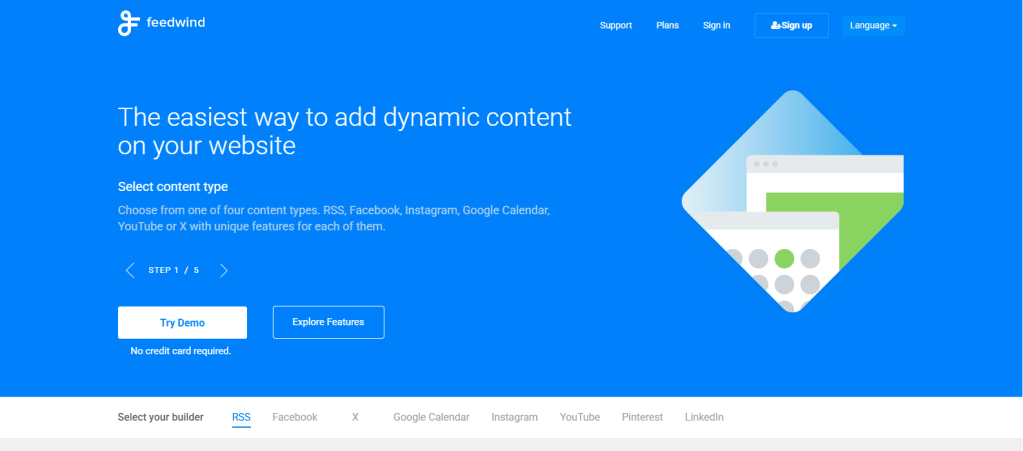The width and height of the screenshot is (1023, 451).
Task: Select the RSS builder tab
Action: (241, 417)
